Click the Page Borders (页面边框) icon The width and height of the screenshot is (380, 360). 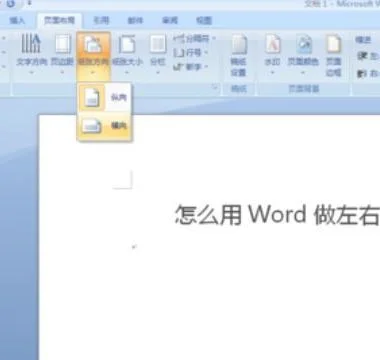(334, 44)
